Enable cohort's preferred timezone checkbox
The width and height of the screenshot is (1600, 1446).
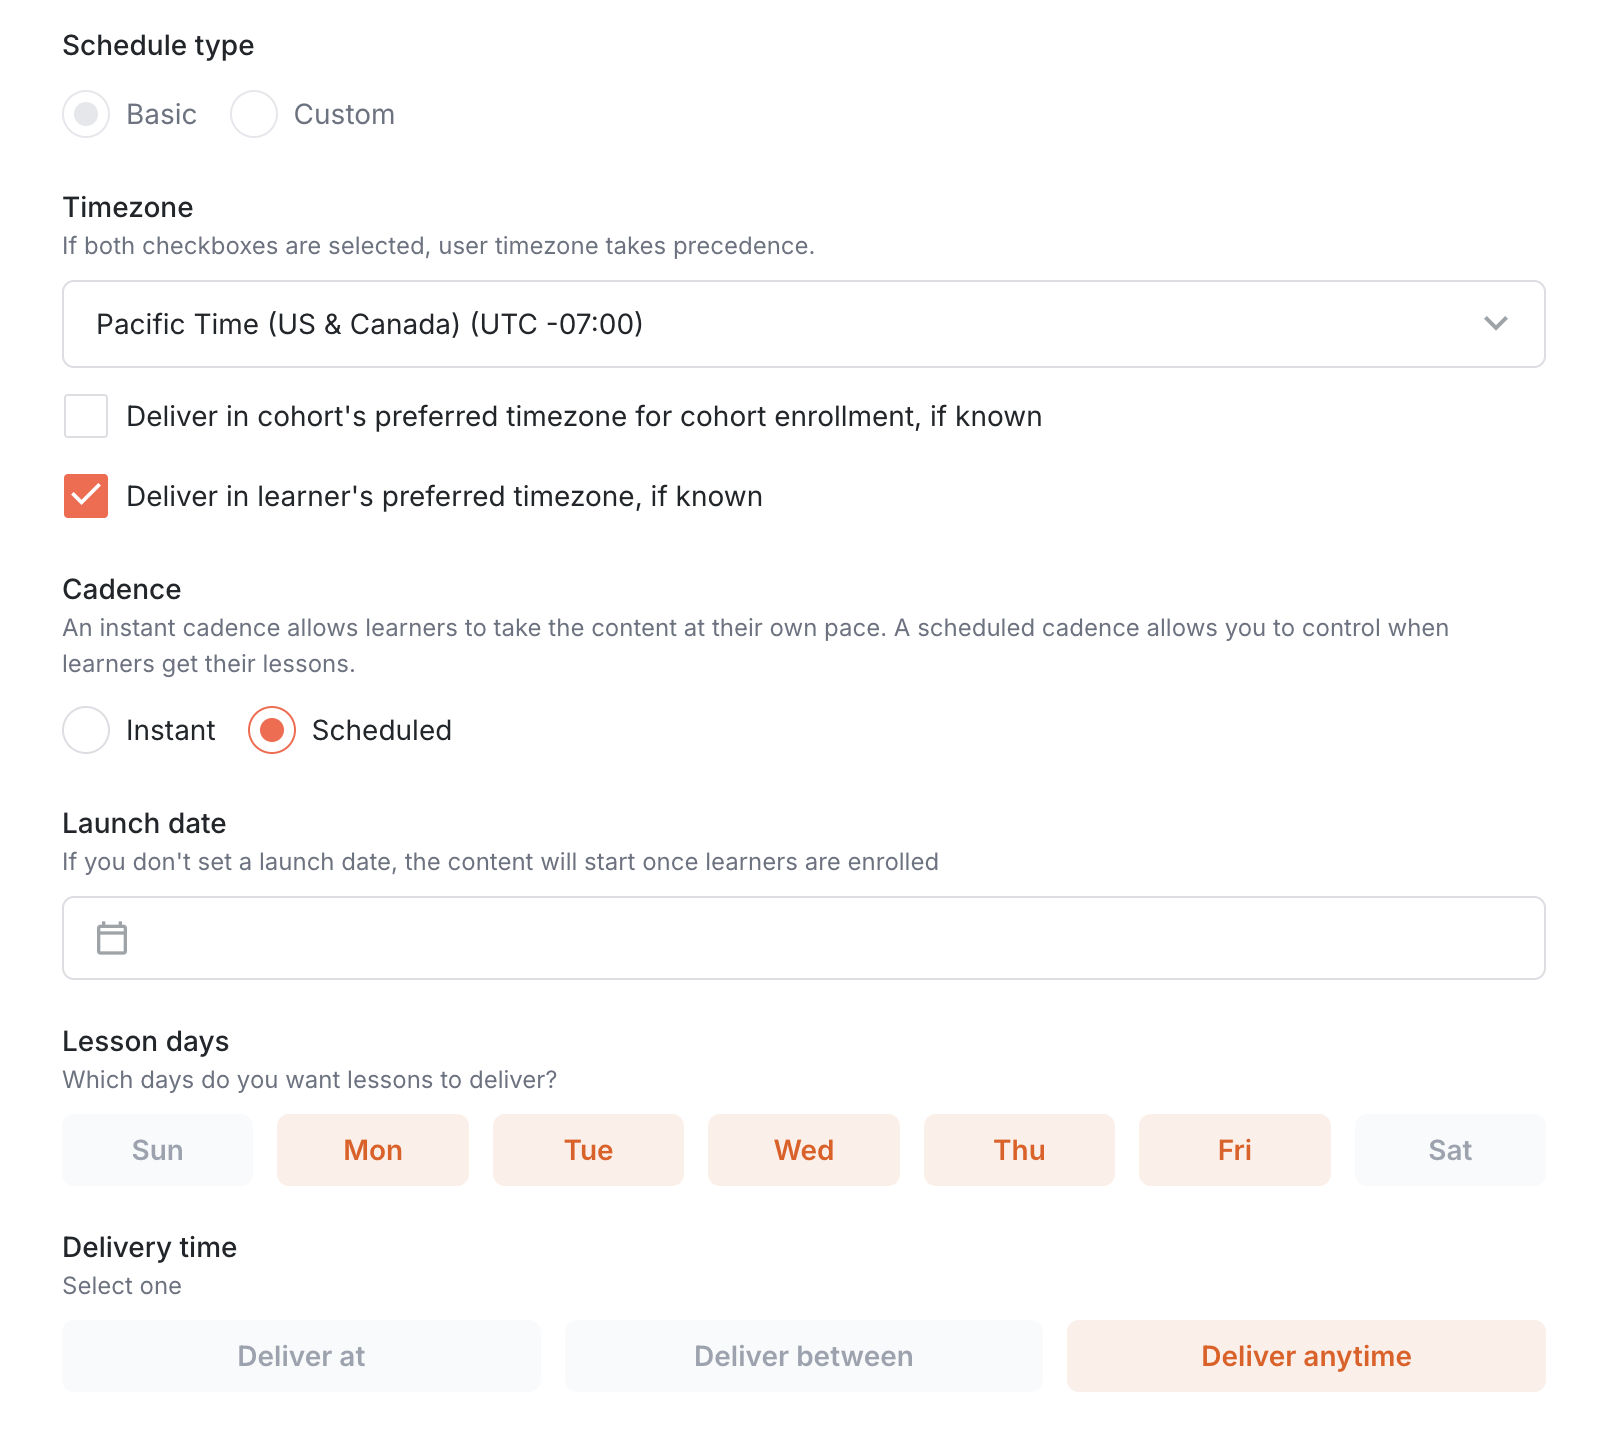86,416
